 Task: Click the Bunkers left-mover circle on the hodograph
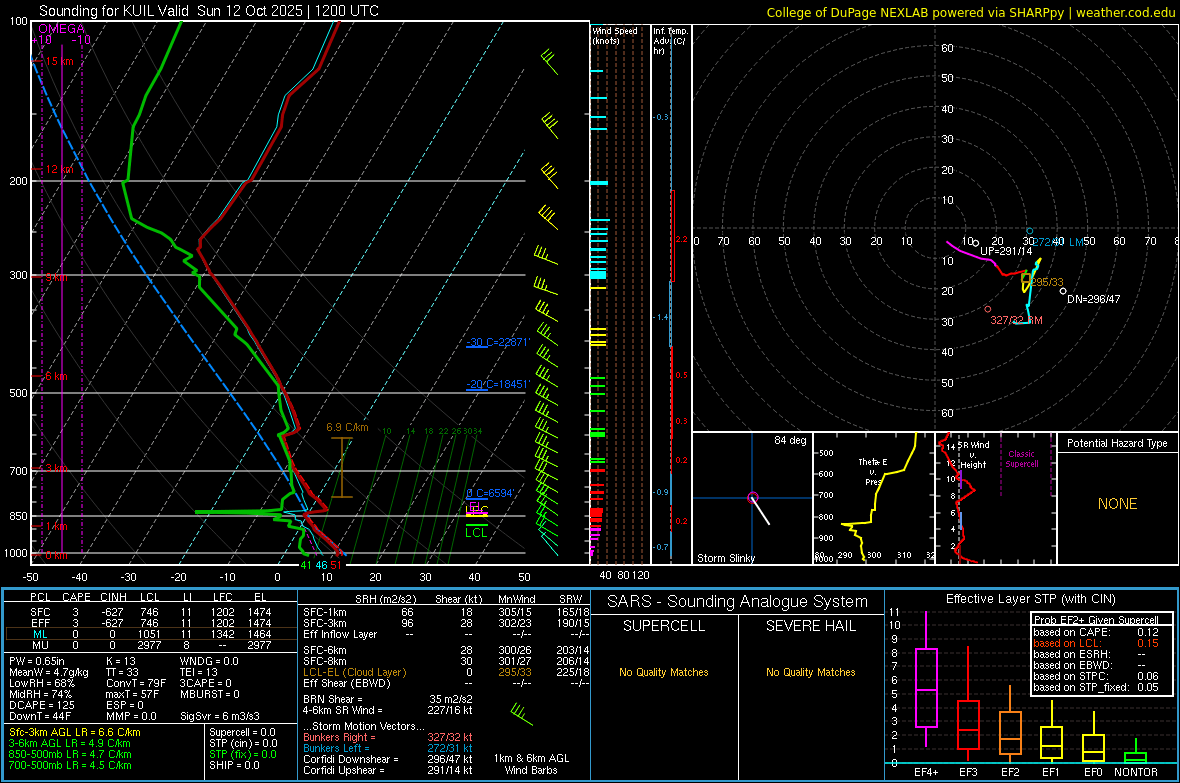pyautogui.click(x=1029, y=231)
